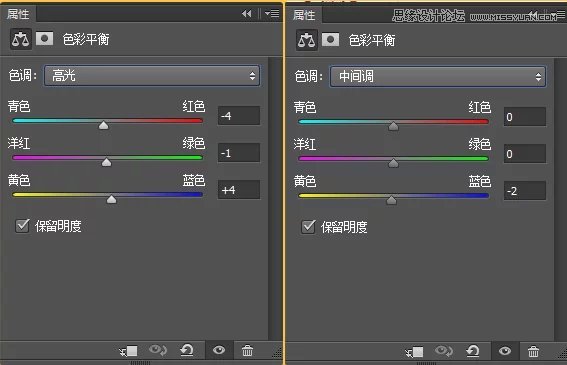Toggle layer visibility eye in right panel
The image size is (567, 365).
(x=505, y=351)
